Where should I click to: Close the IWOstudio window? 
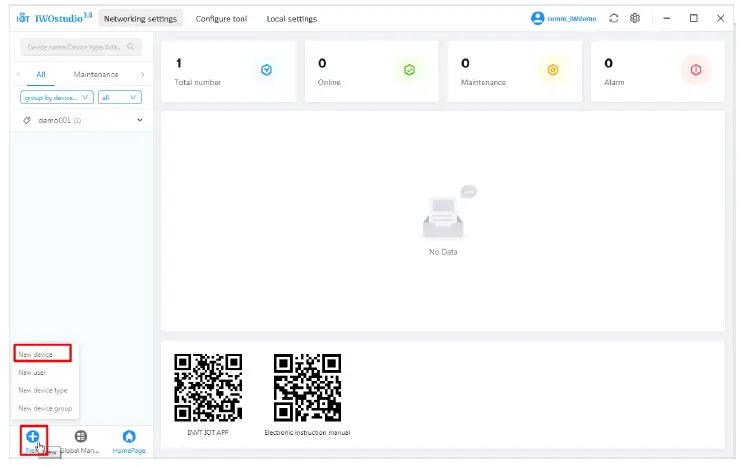[x=721, y=18]
